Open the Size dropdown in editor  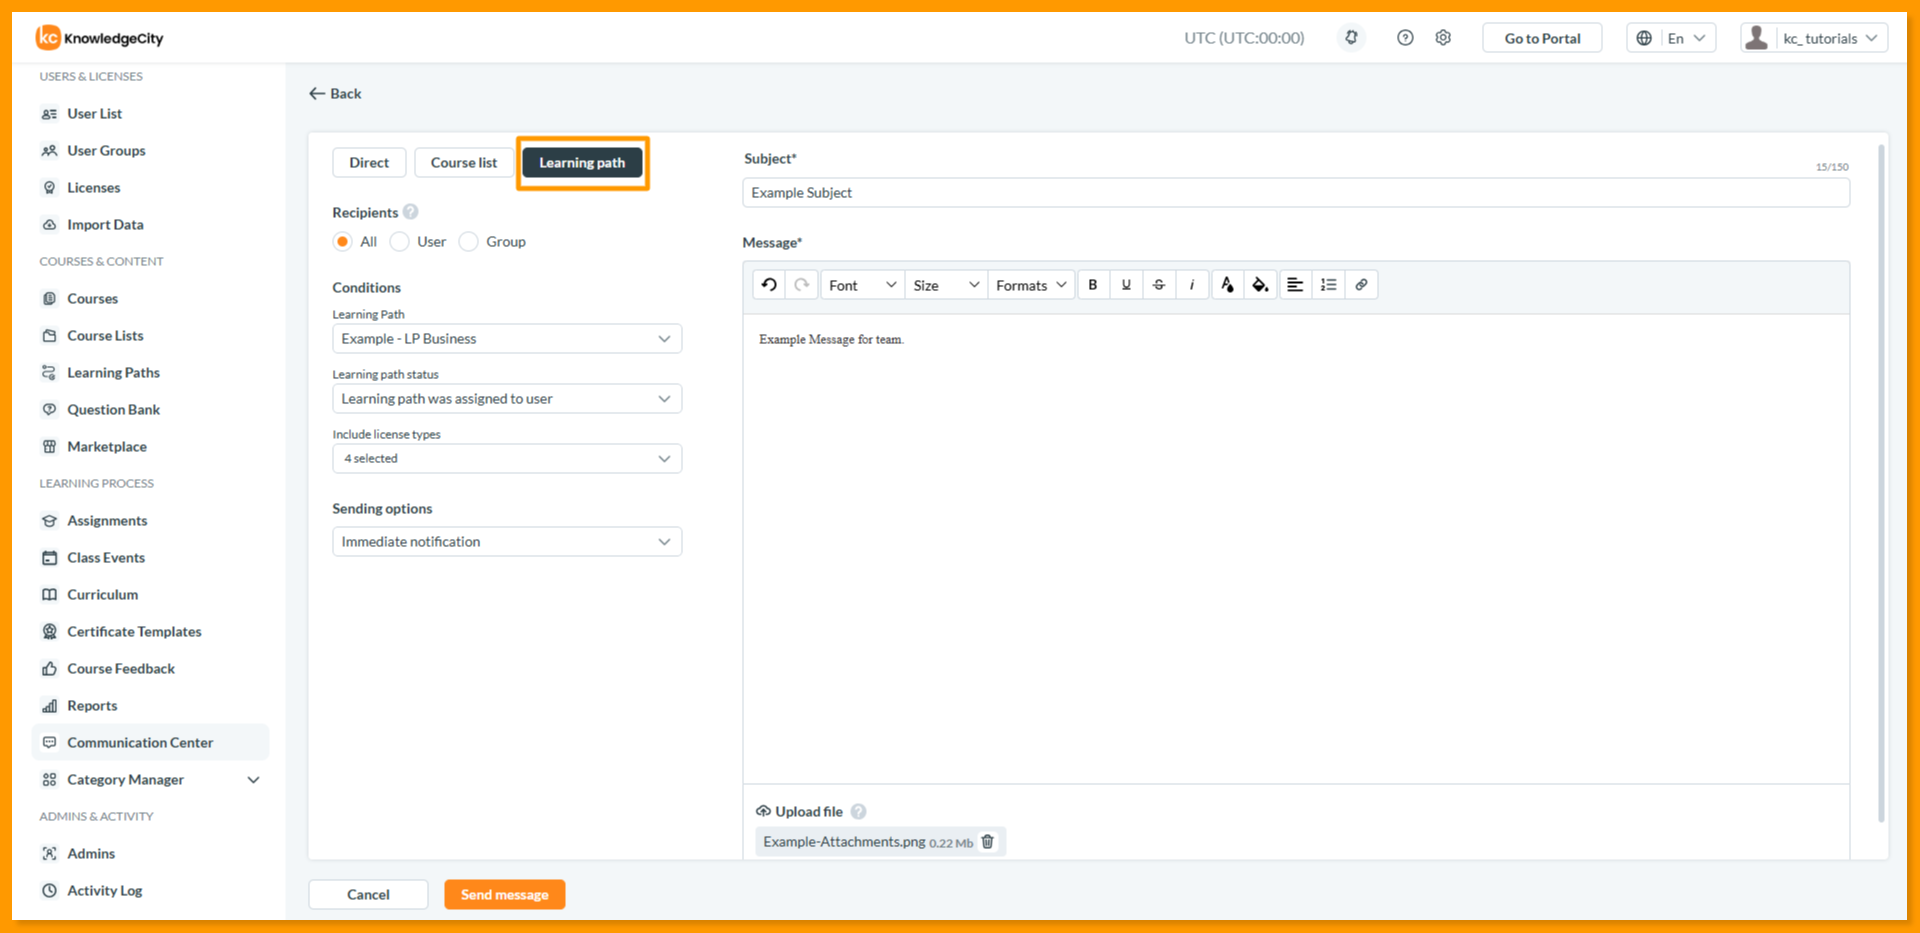point(946,285)
